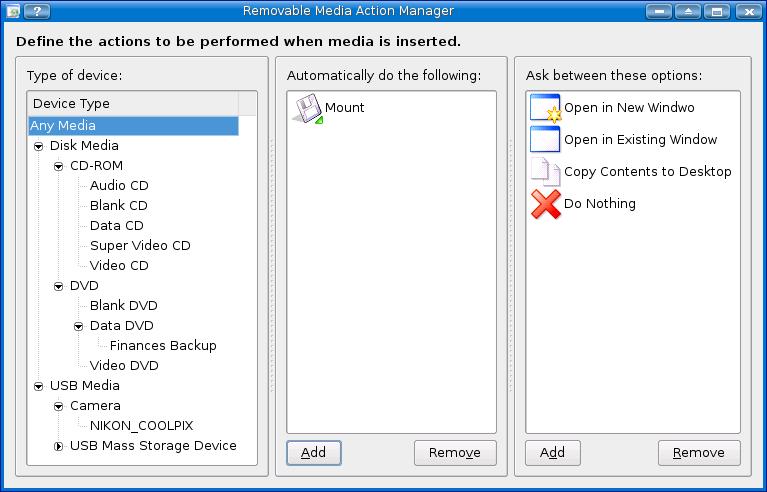Click Remove under ask options list
This screenshot has width=767, height=492.
[x=699, y=453]
